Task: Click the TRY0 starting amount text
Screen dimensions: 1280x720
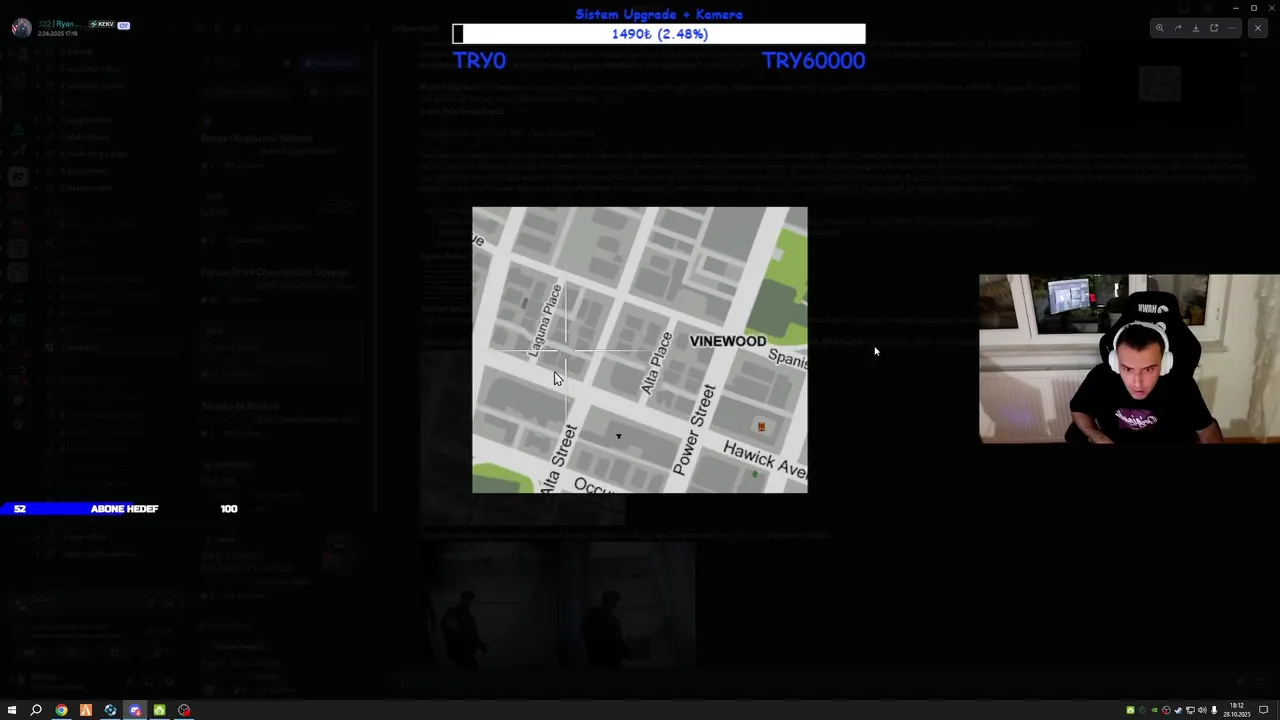Action: 479,61
